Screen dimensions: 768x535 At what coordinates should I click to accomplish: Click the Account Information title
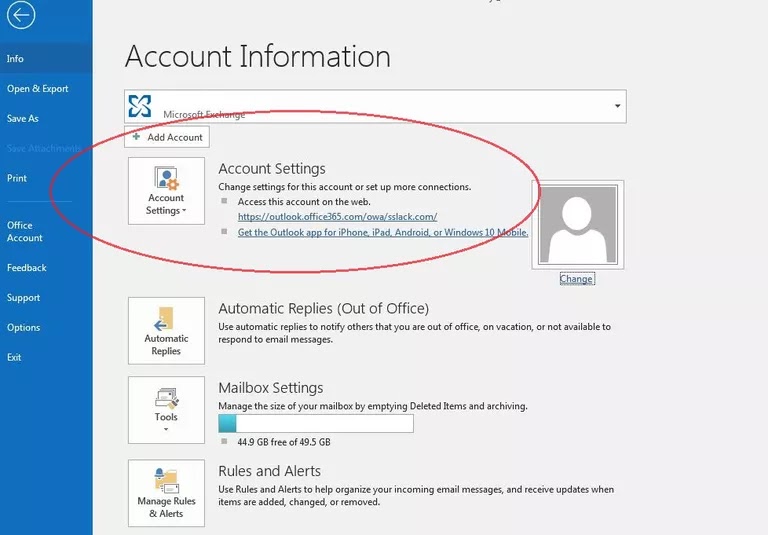coord(258,56)
